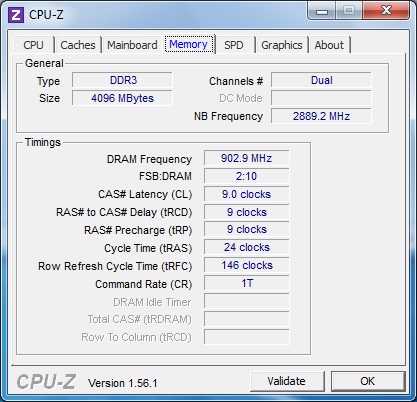This screenshot has width=417, height=402.
Task: Click the Memory tab
Action: pos(189,44)
